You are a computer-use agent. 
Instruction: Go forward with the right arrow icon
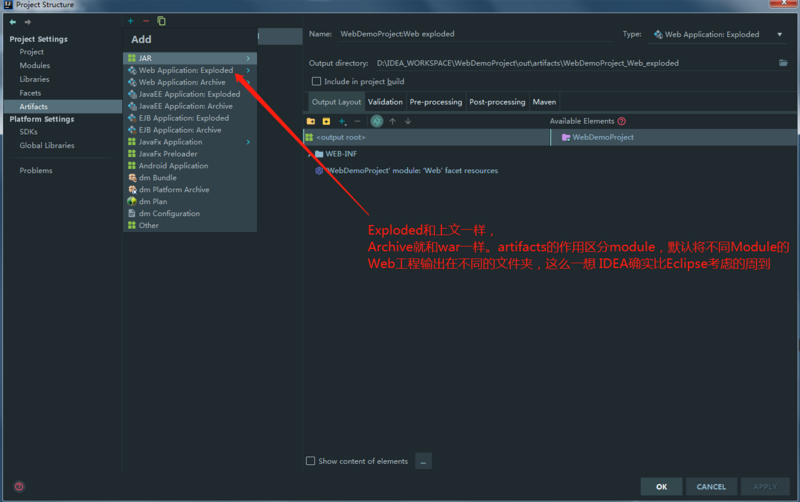point(28,22)
